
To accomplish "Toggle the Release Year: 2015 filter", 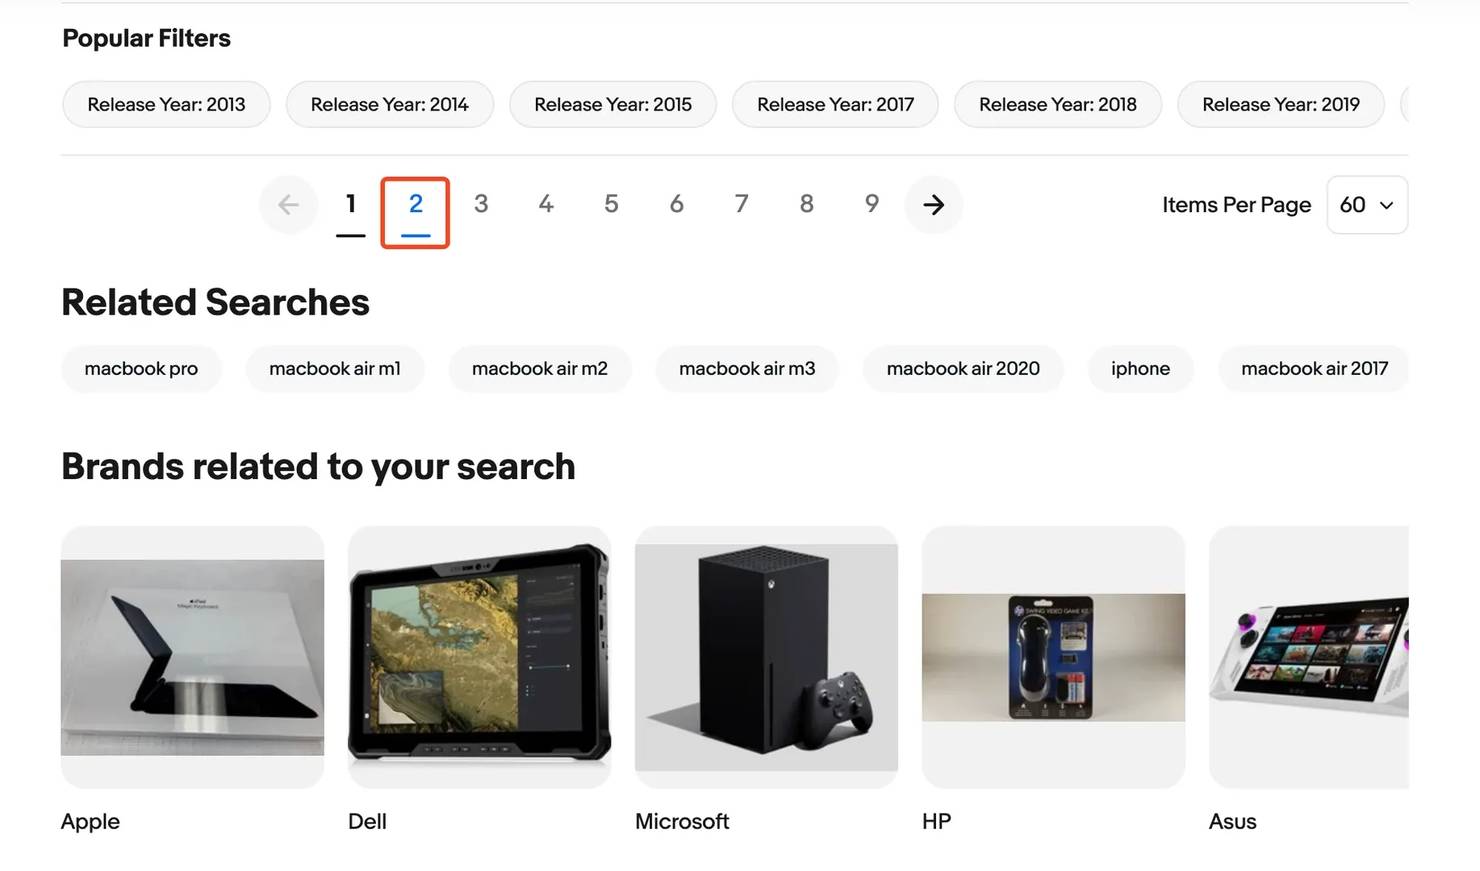I will coord(612,104).
